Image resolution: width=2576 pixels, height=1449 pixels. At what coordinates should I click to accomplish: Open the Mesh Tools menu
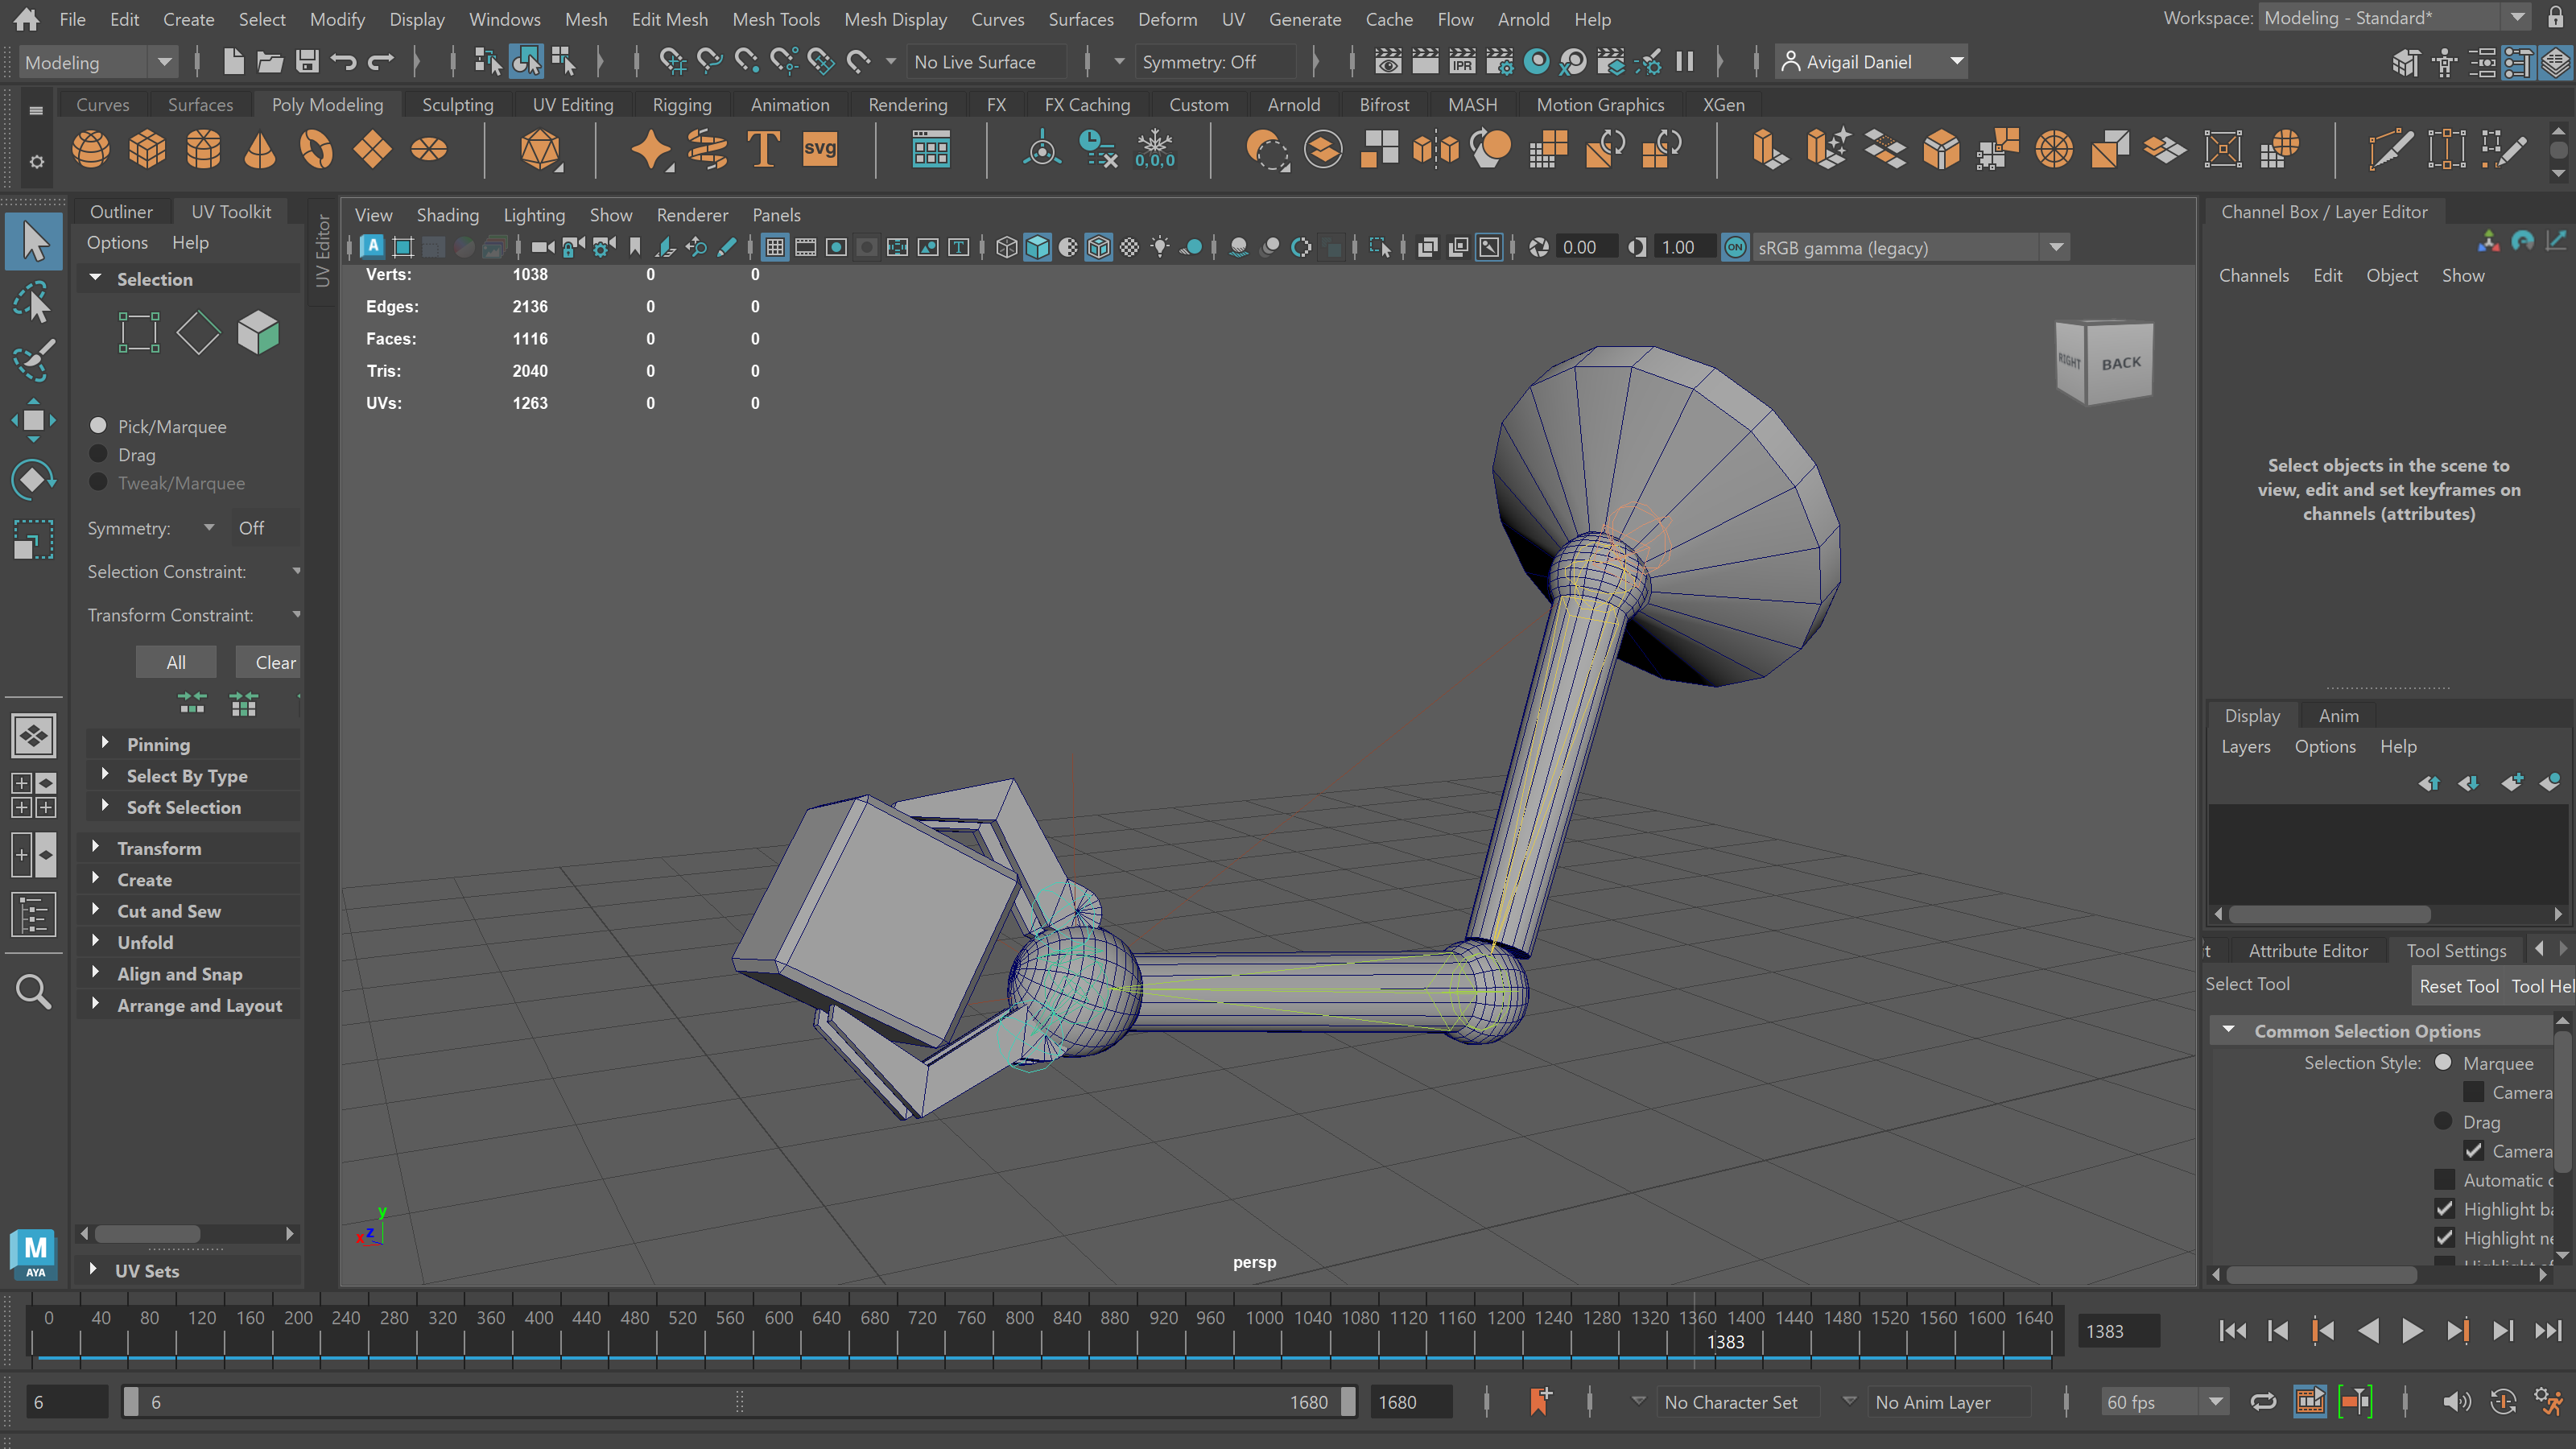775,19
